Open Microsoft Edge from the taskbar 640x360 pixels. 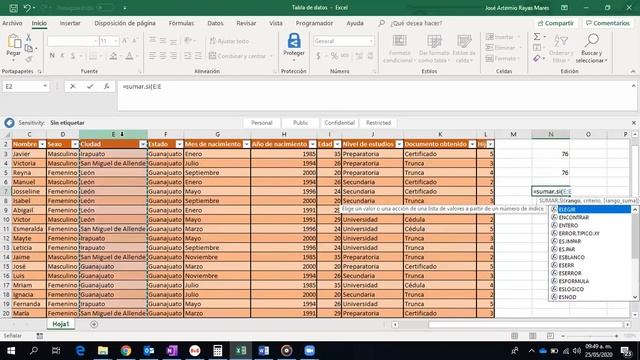80,351
